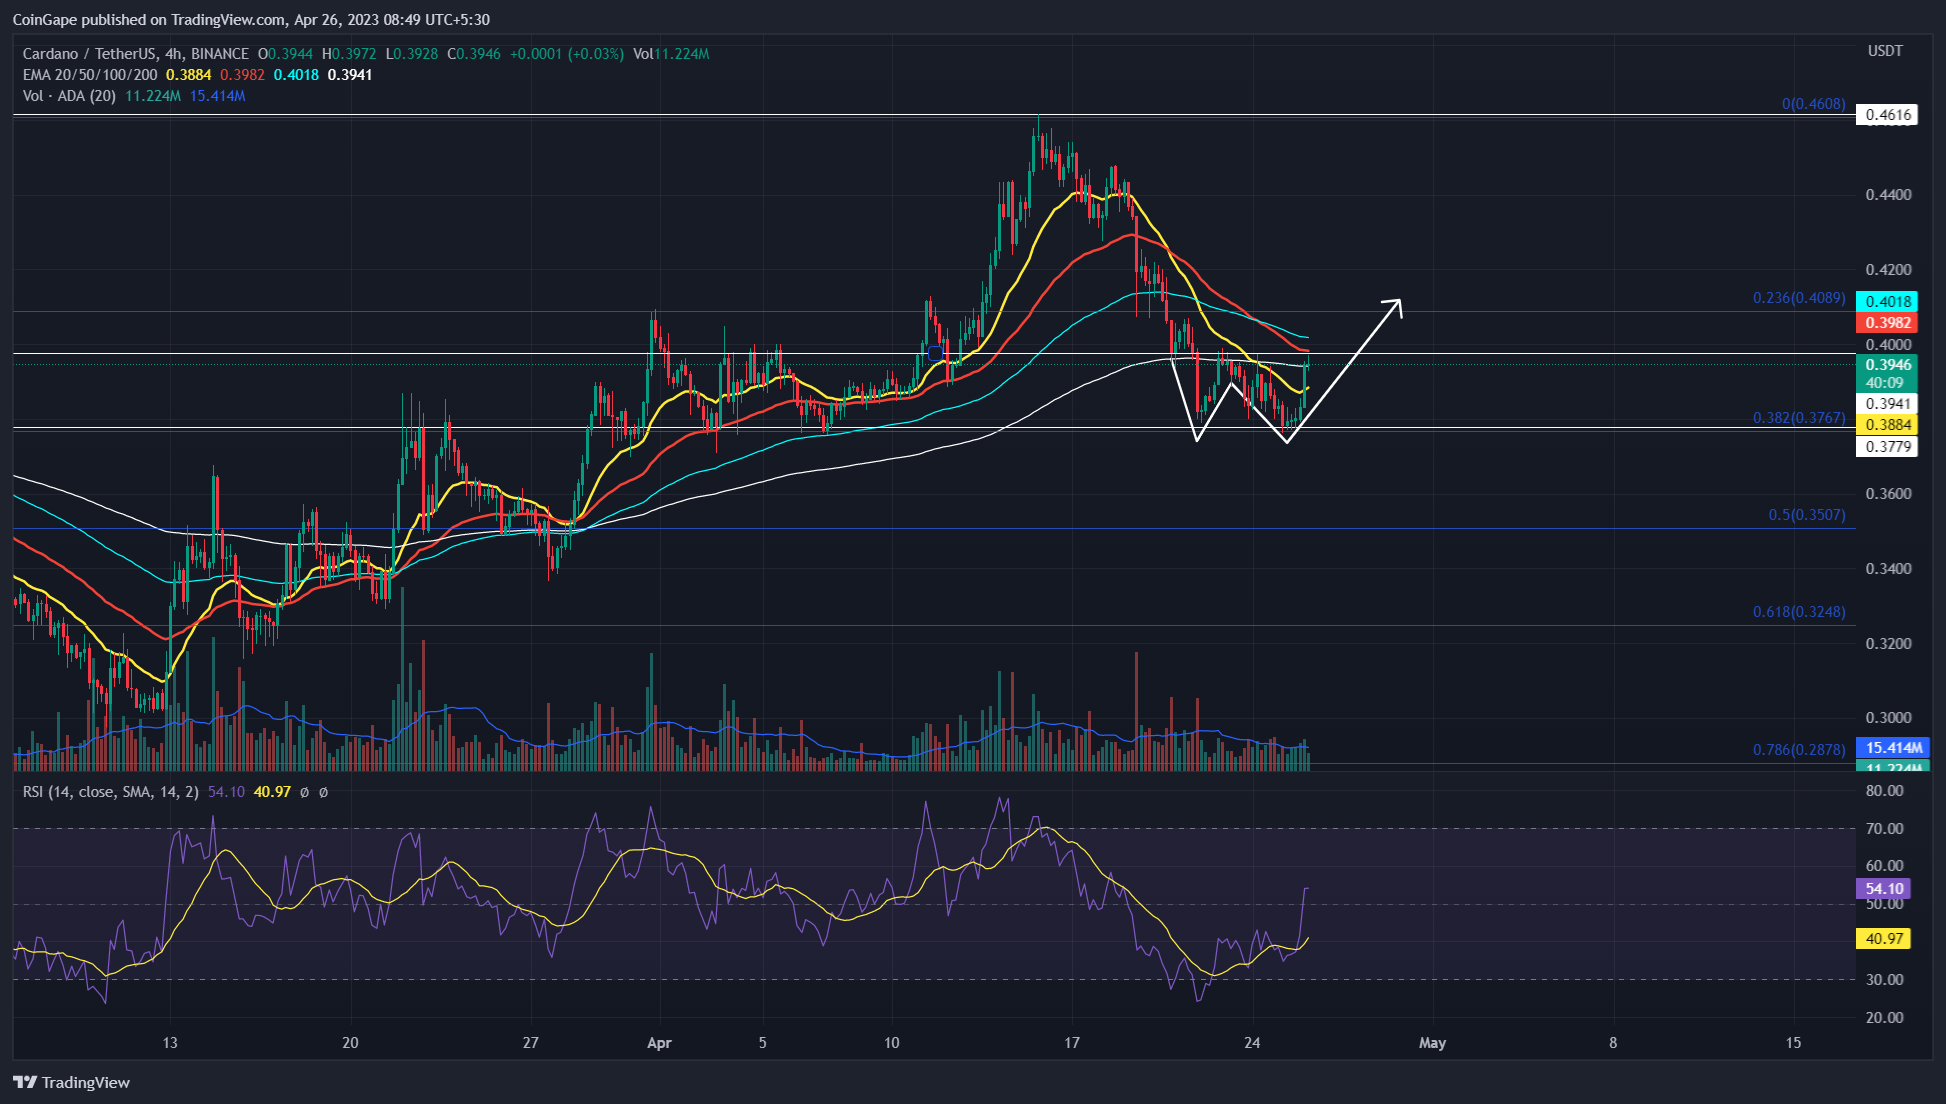Click the red 0.3982 EMA price tag
The image size is (1946, 1104).
tap(1887, 323)
